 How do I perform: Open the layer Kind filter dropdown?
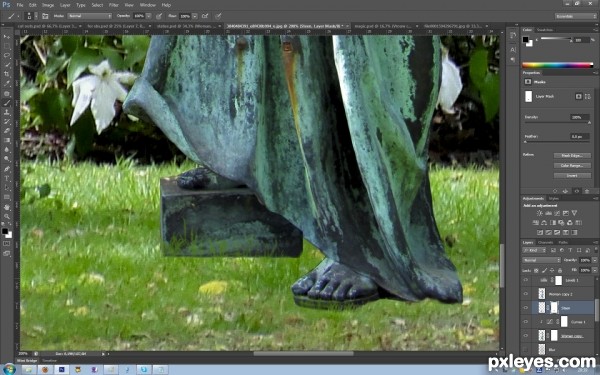[x=535, y=250]
